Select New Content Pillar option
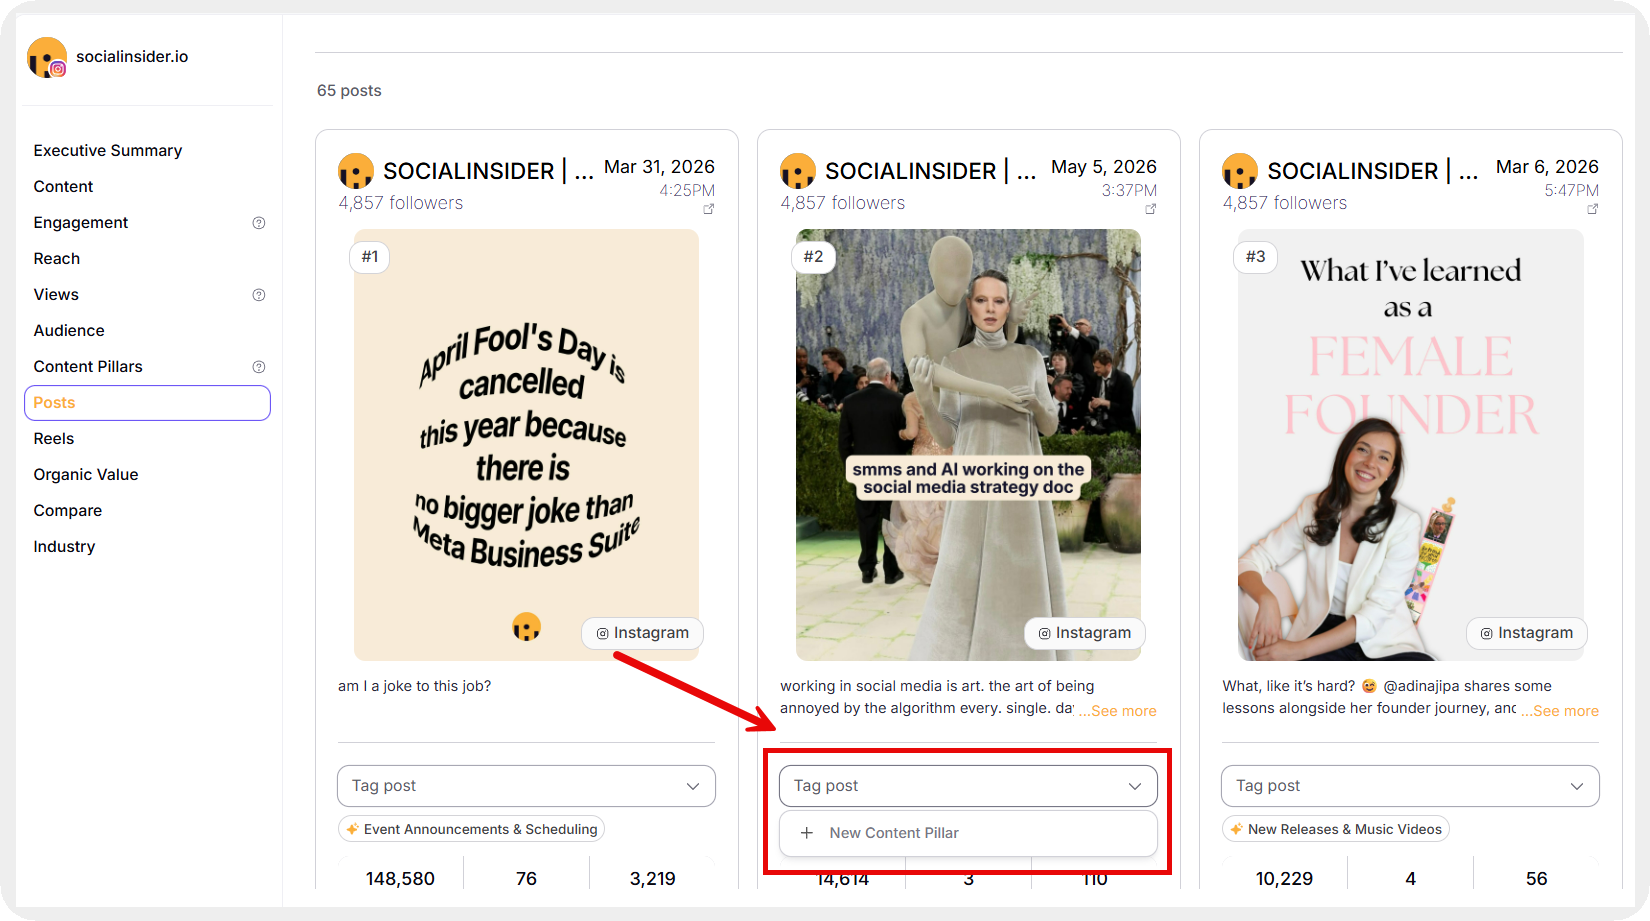This screenshot has height=921, width=1650. pos(968,833)
